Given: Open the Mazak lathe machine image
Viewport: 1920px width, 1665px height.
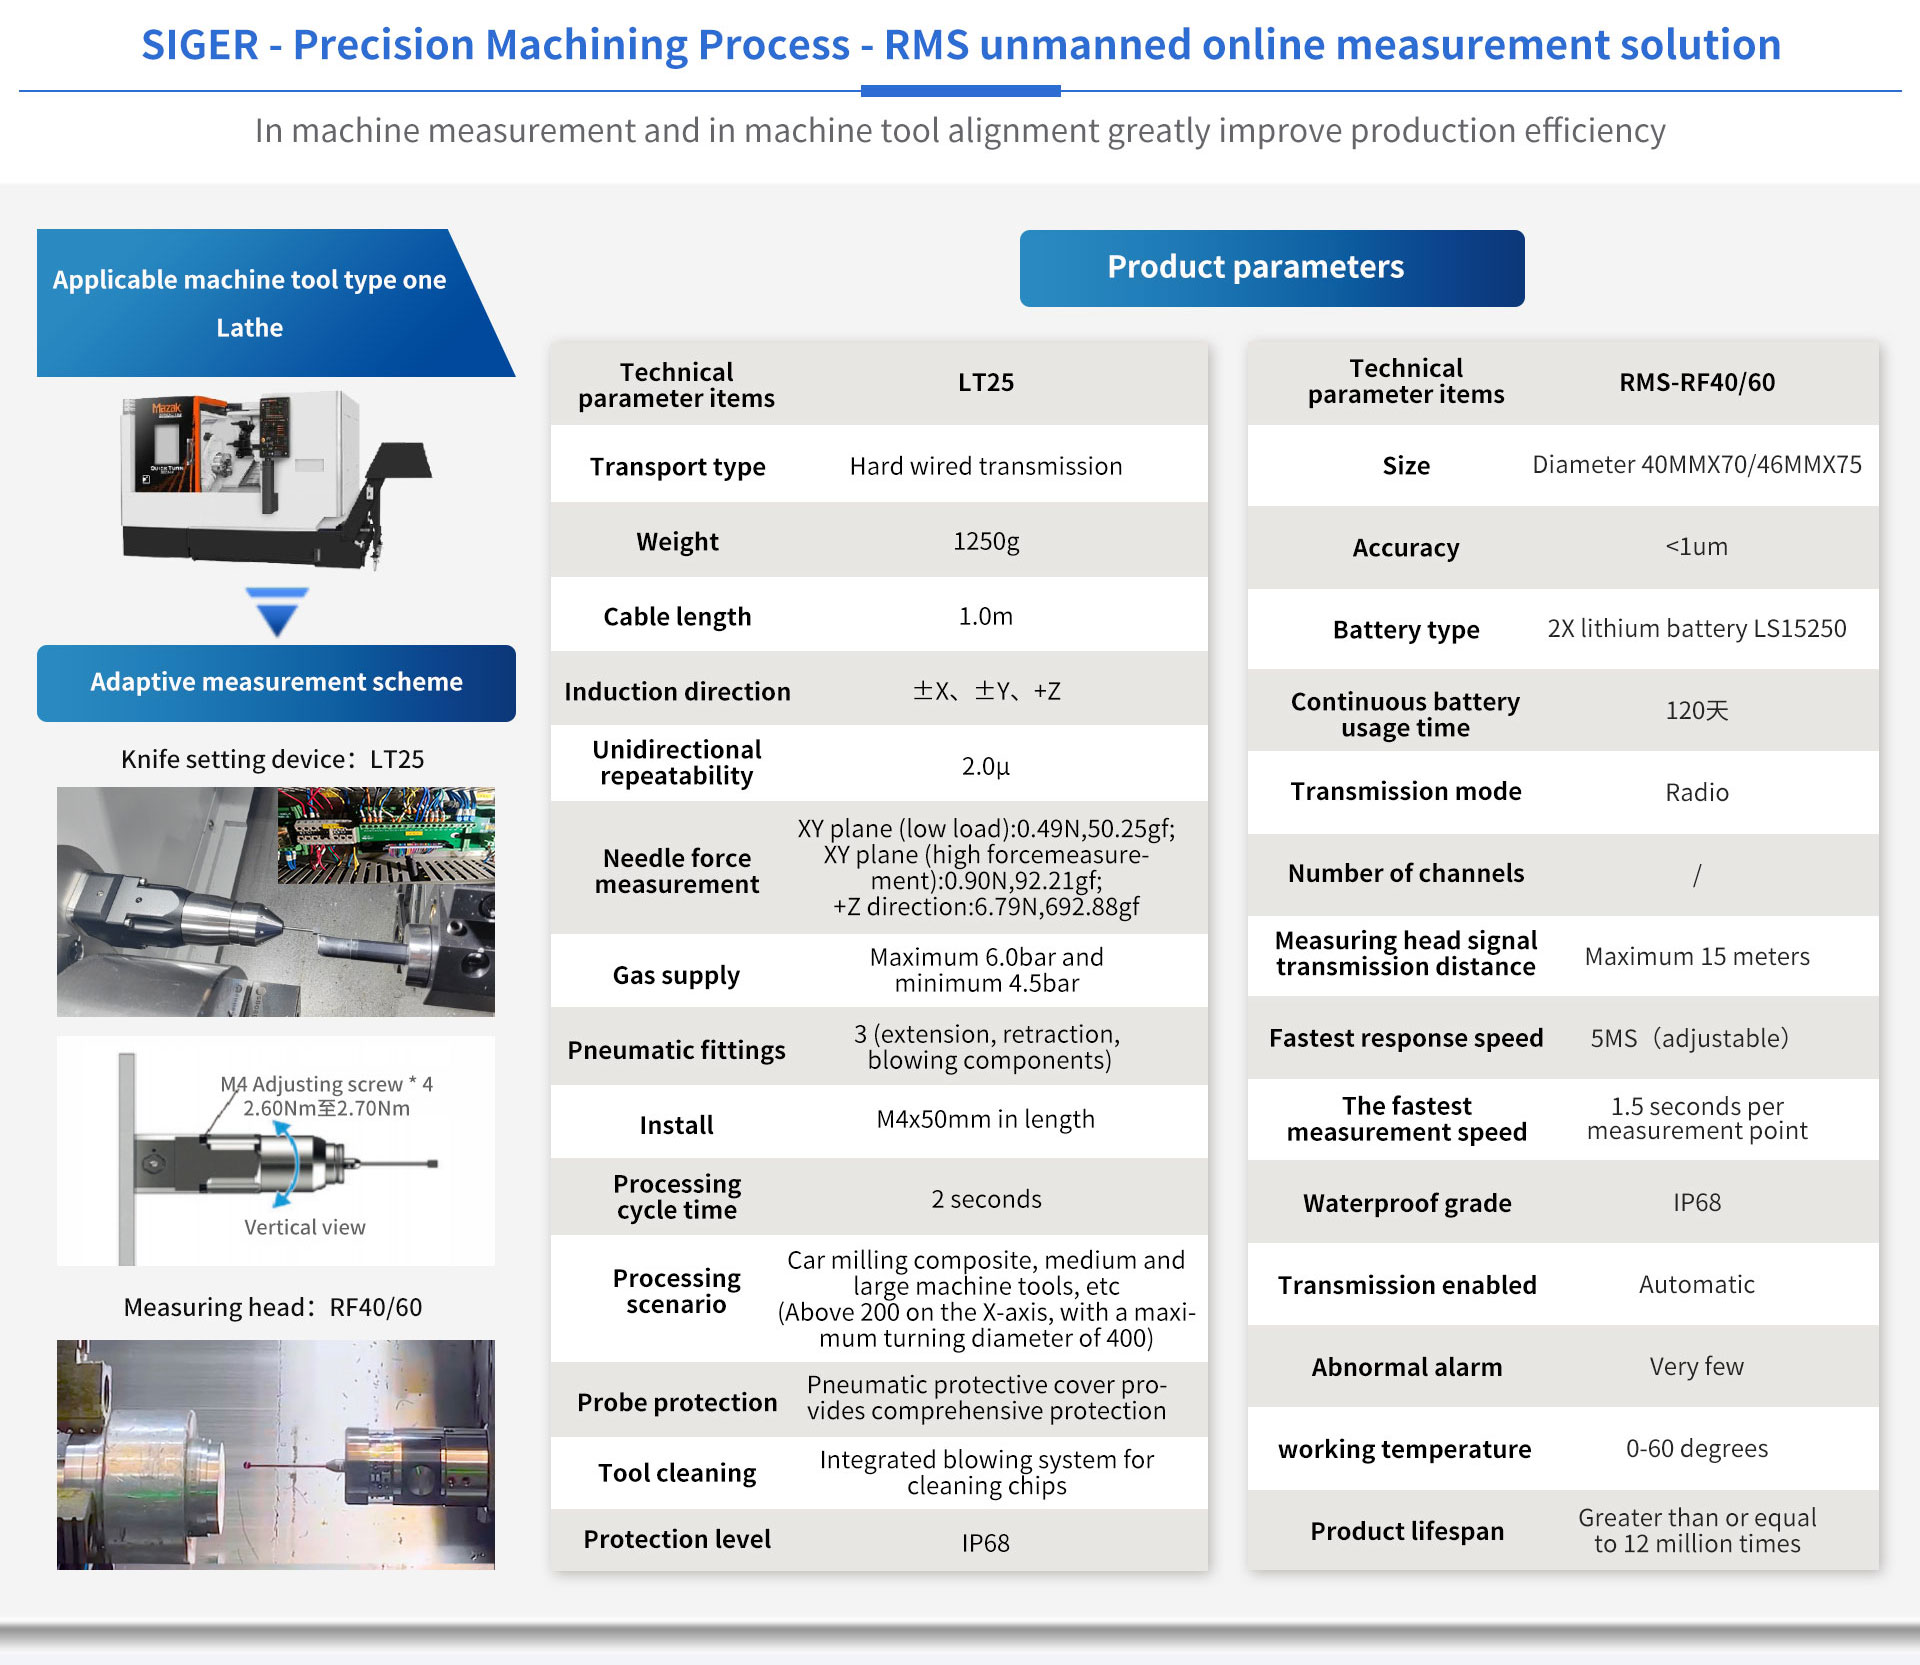Looking at the screenshot, I should [x=276, y=479].
